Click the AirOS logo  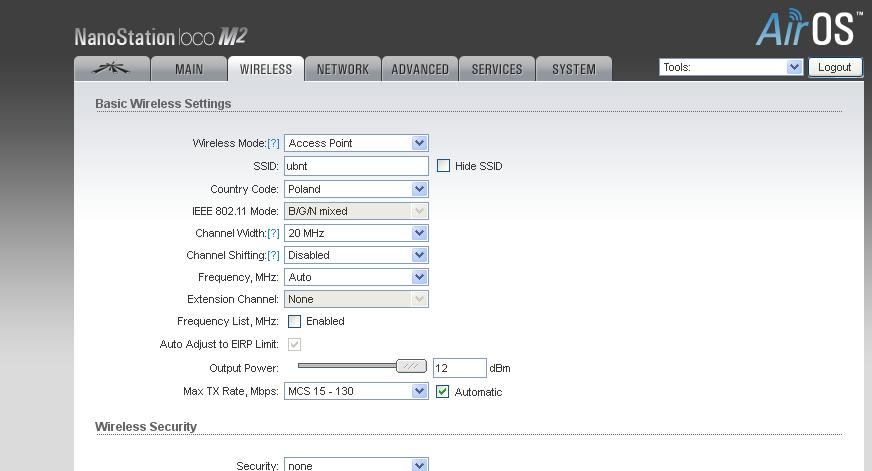pos(809,27)
